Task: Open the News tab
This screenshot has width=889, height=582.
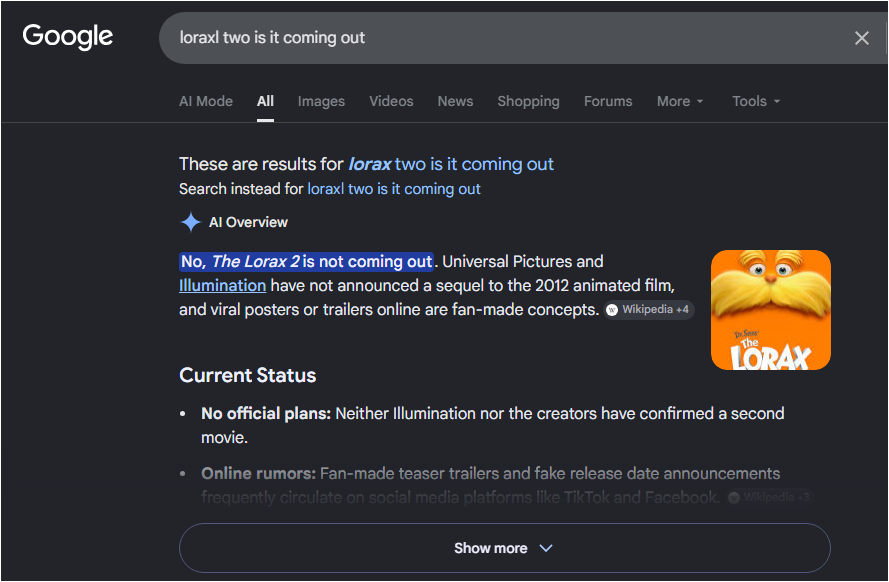Action: [455, 101]
